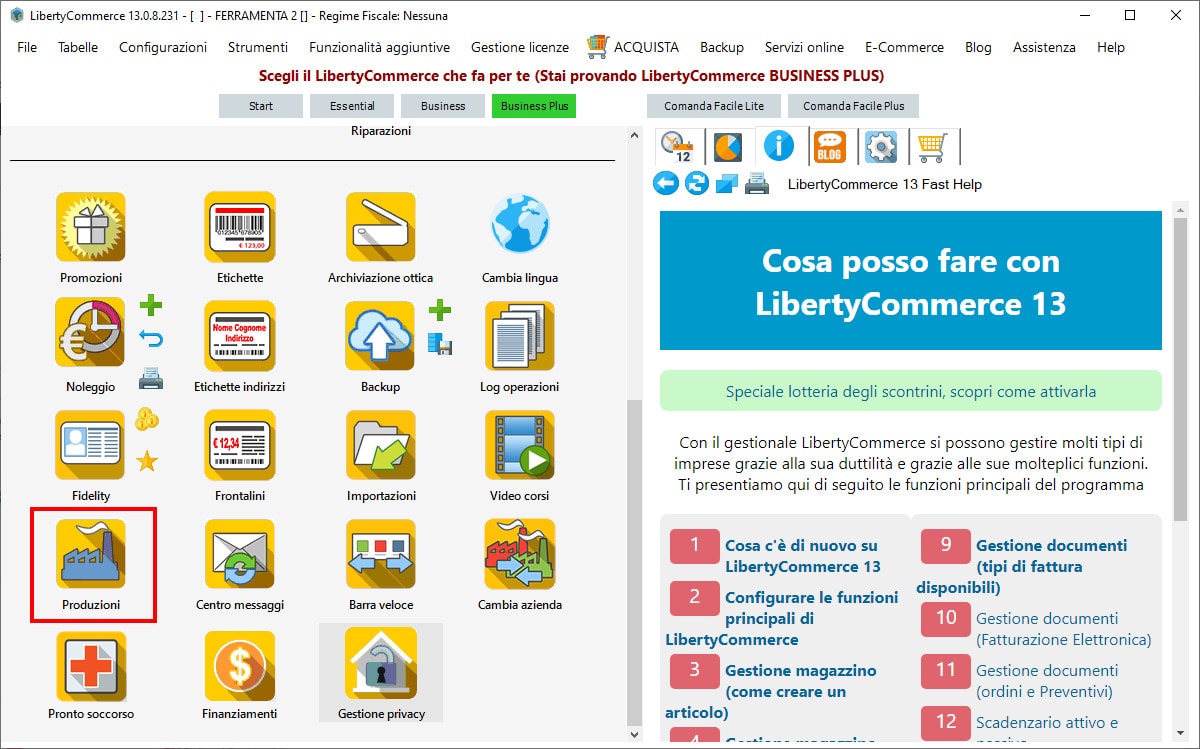Select Comanda Facile Lite button
This screenshot has width=1200, height=749.
click(x=714, y=106)
